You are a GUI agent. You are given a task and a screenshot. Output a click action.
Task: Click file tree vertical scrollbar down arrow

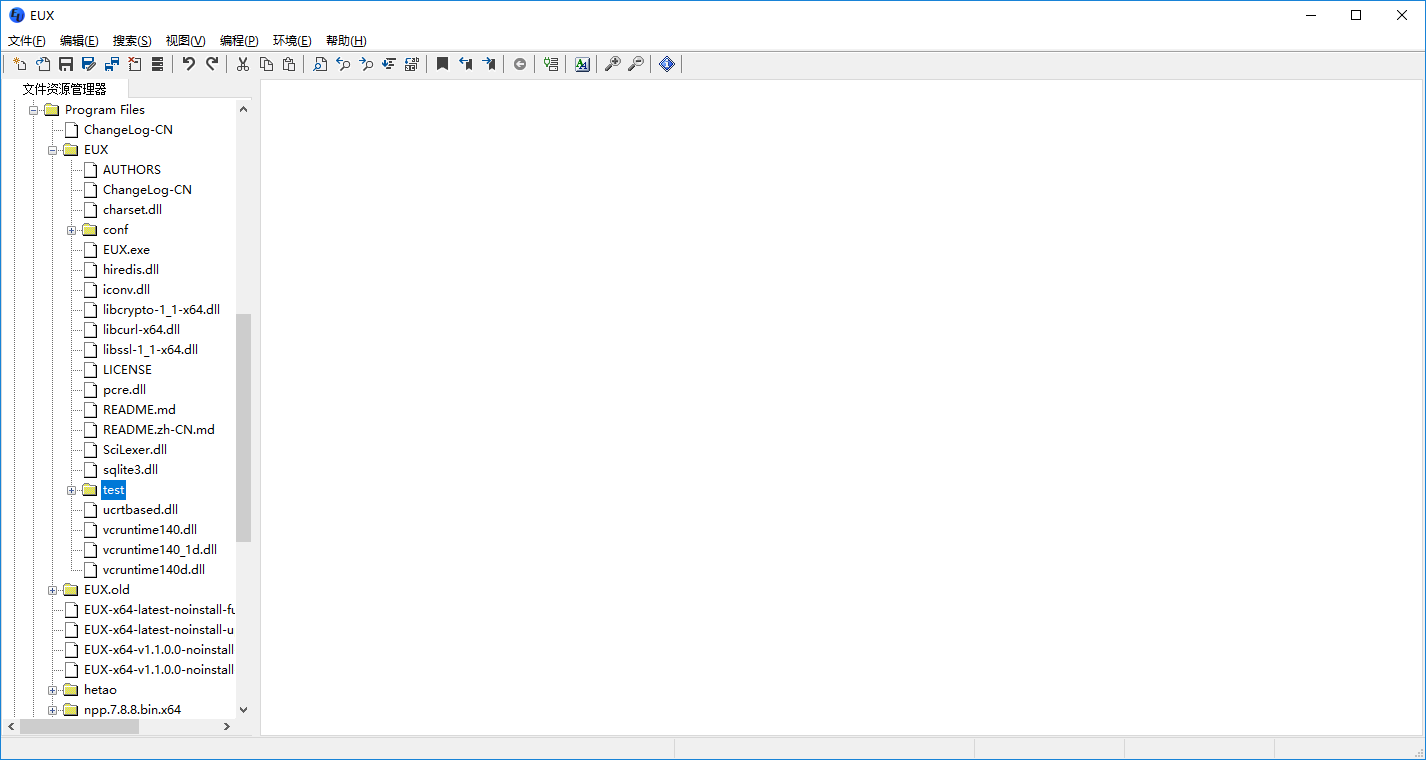(244, 710)
